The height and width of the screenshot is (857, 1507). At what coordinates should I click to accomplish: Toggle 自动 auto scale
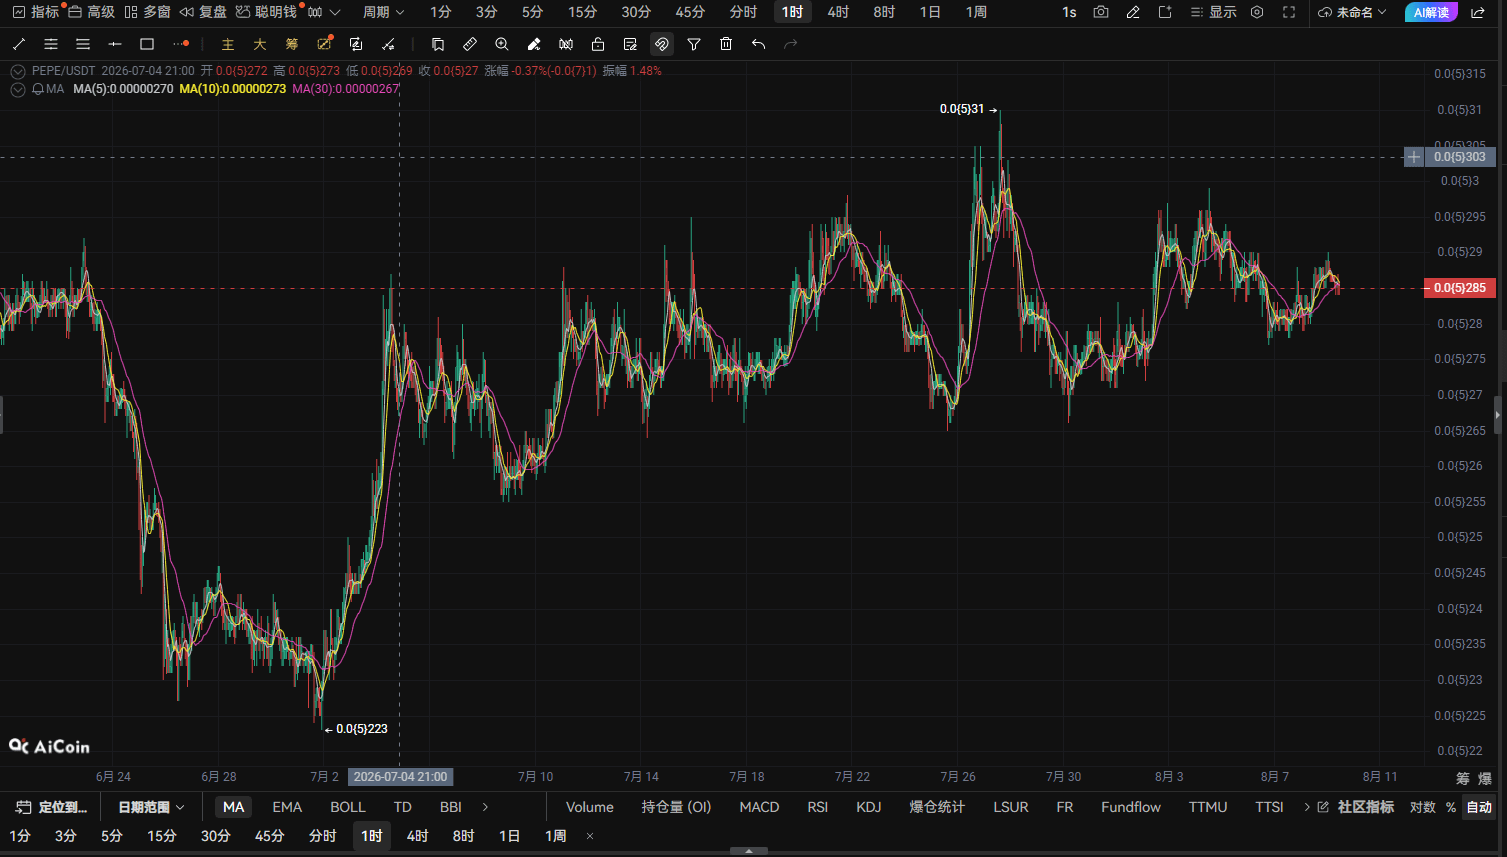click(1479, 807)
